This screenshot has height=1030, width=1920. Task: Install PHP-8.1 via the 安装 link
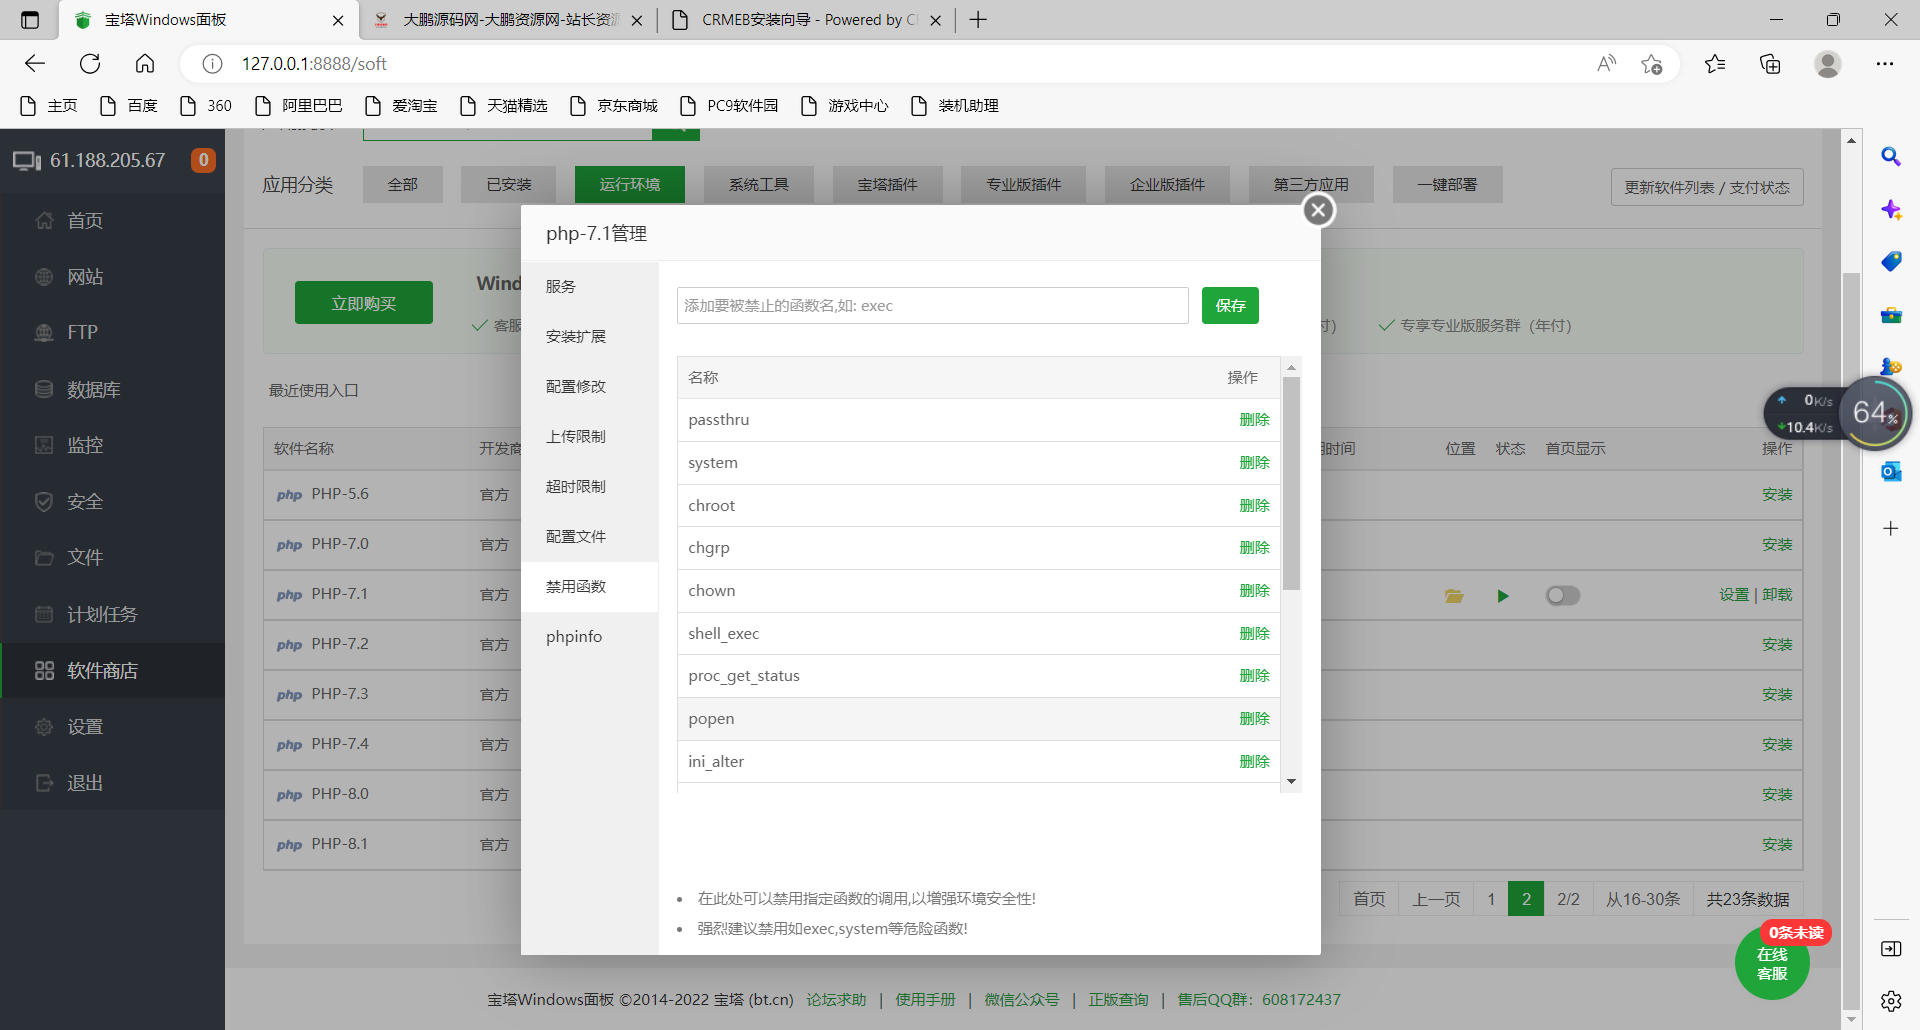point(1777,844)
